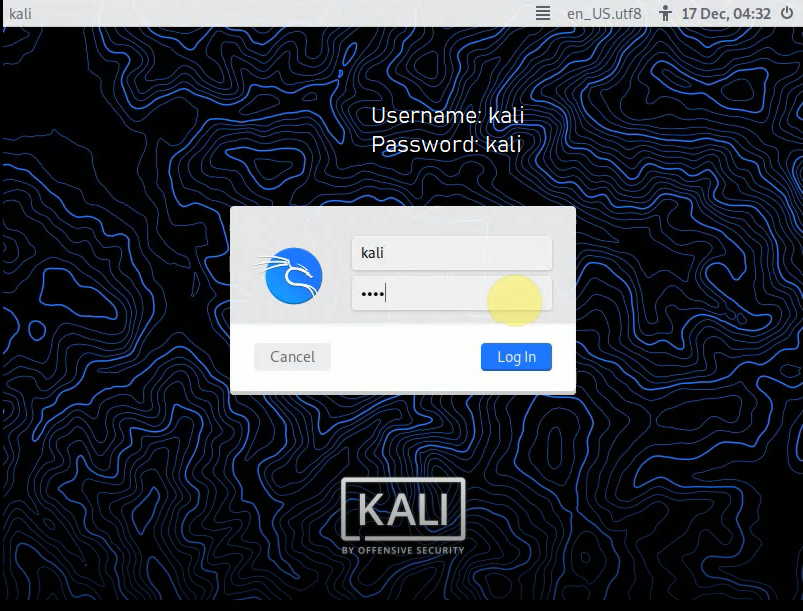Image resolution: width=803 pixels, height=611 pixels.
Task: Shut down the system using the power button
Action: pos(786,14)
